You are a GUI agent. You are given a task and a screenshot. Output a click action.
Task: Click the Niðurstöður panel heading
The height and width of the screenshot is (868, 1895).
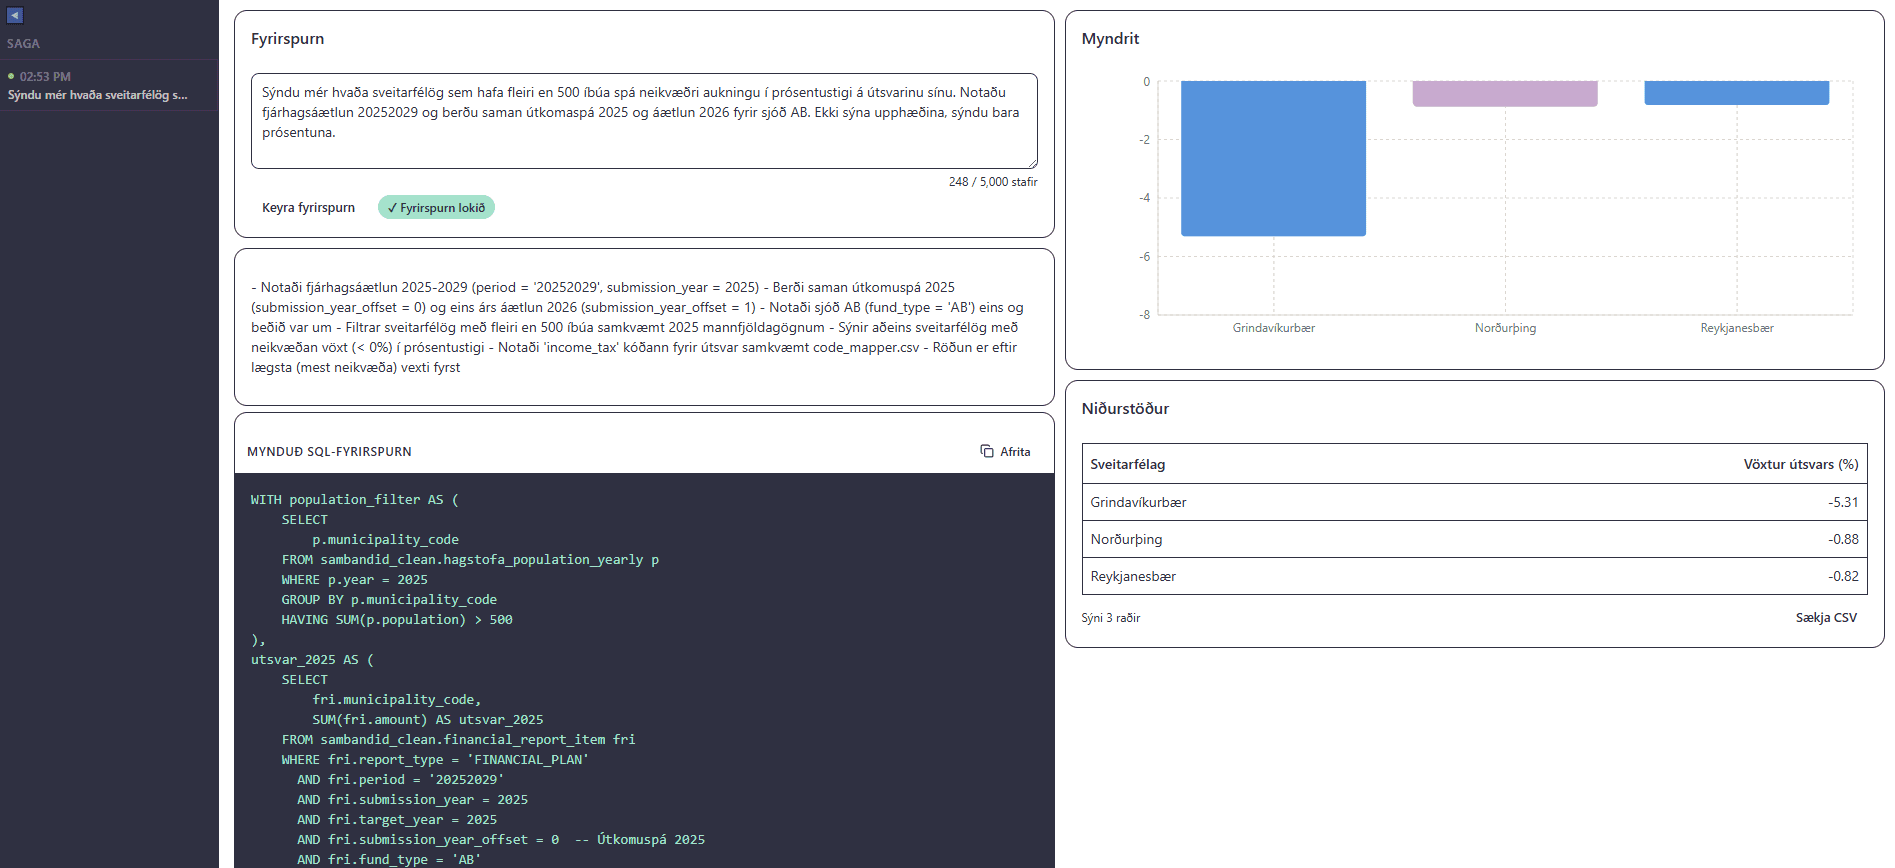[x=1125, y=408]
